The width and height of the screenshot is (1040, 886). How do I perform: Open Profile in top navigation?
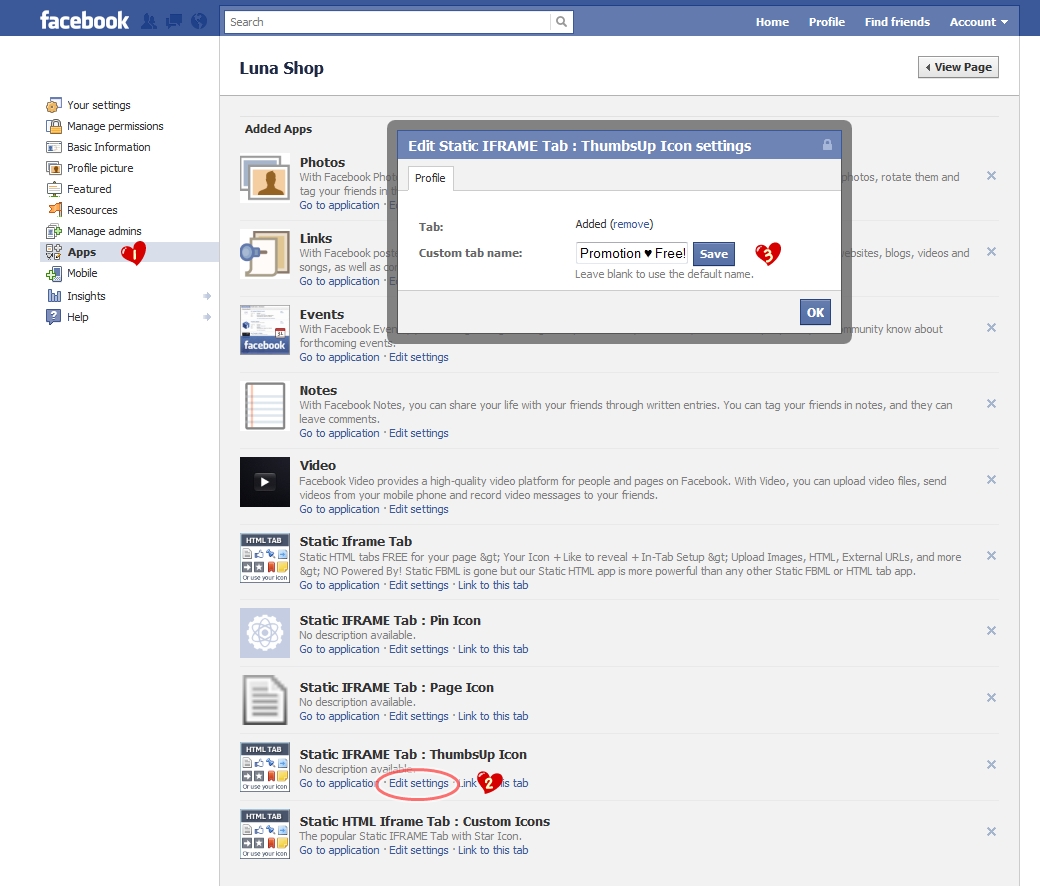click(826, 22)
